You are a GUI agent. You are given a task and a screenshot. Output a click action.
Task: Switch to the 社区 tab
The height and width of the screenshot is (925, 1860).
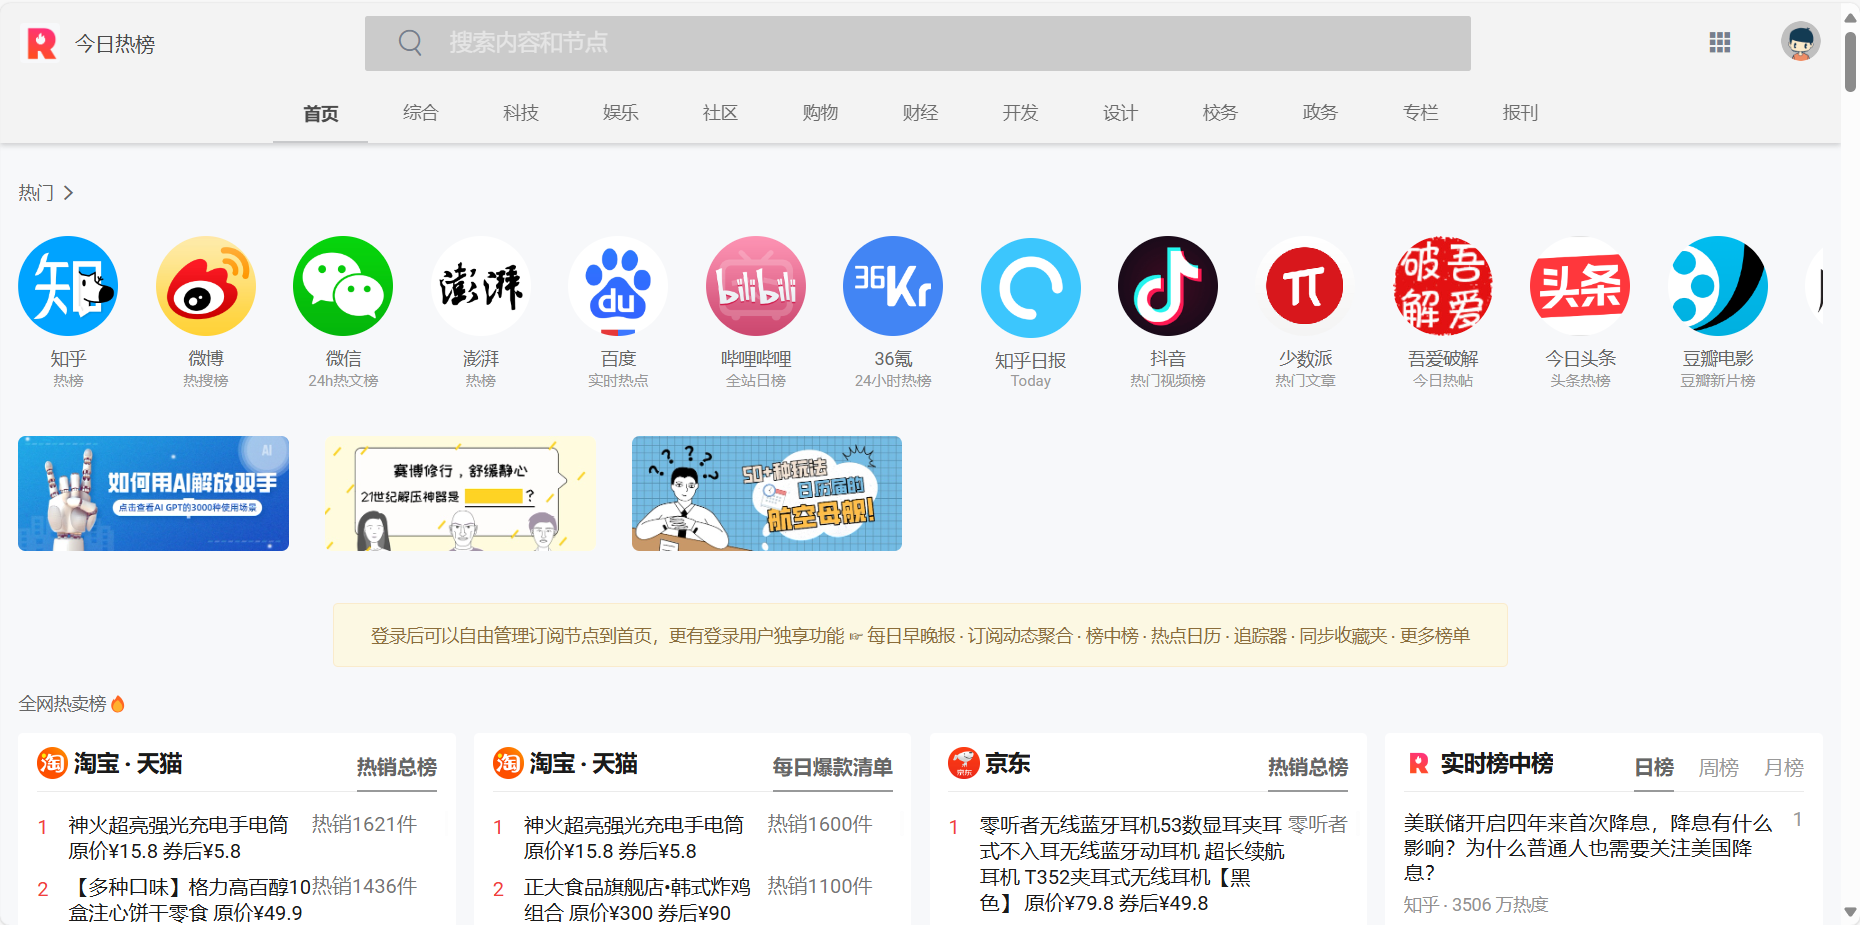[x=721, y=113]
